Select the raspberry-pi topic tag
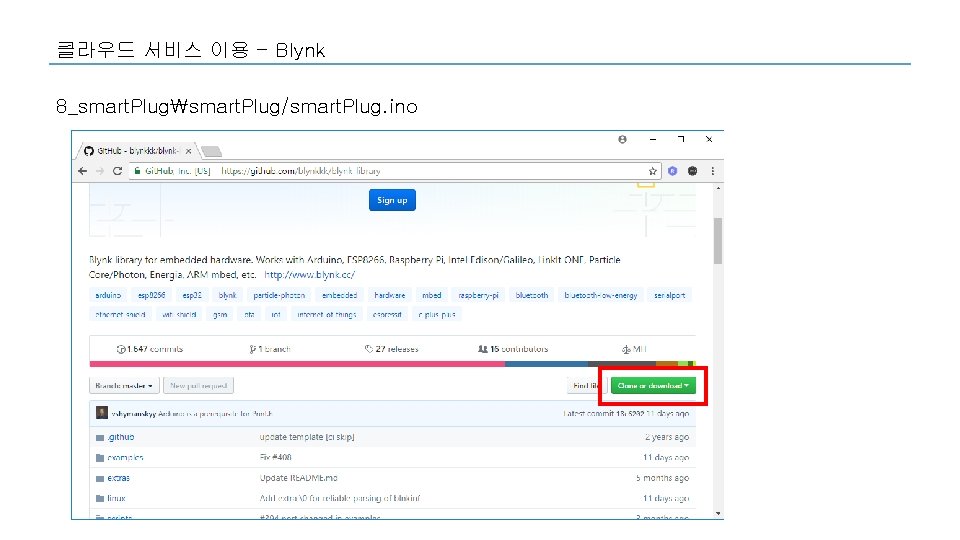 point(478,295)
